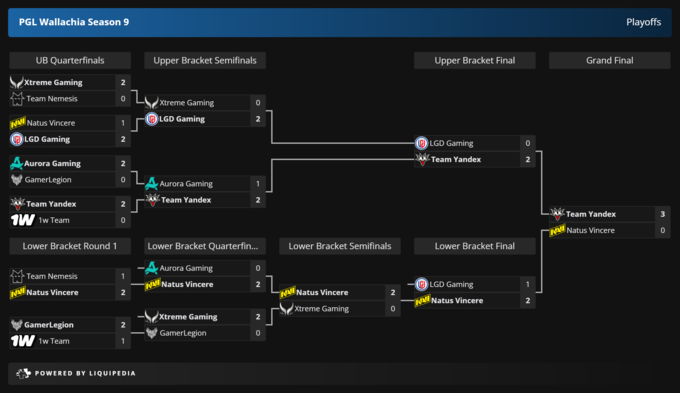The height and width of the screenshot is (393, 680).
Task: Click the LGD Gaming logo in Upper Bracket Final
Action: [422, 143]
